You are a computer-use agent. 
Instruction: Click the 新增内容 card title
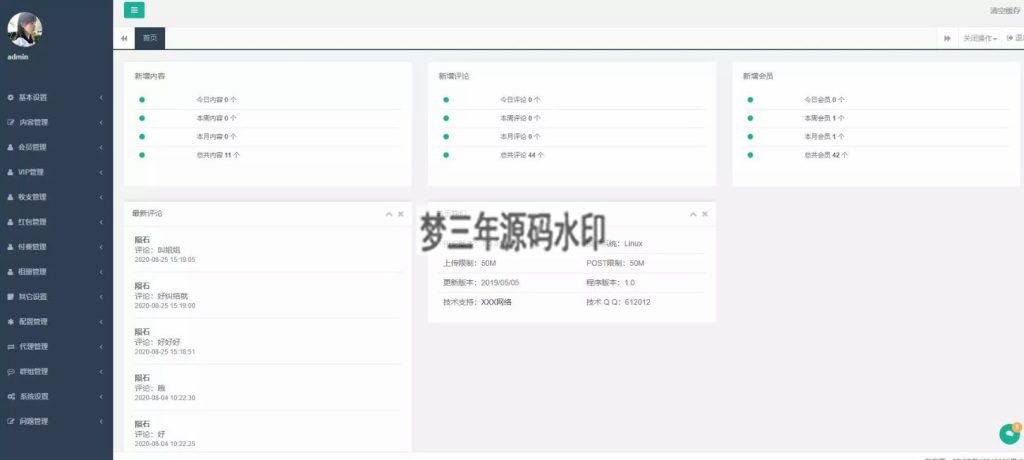pos(150,76)
